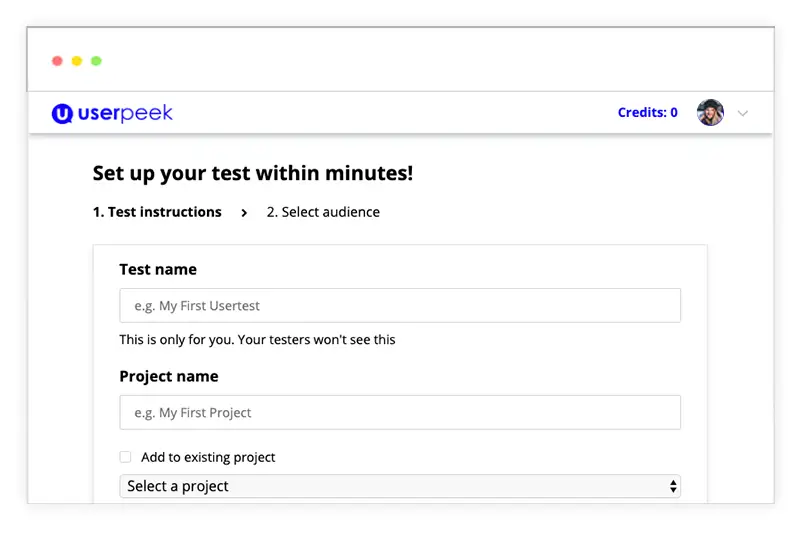Click the 'Test name' field label
Viewport: 800px width, 533px height.
pos(158,269)
